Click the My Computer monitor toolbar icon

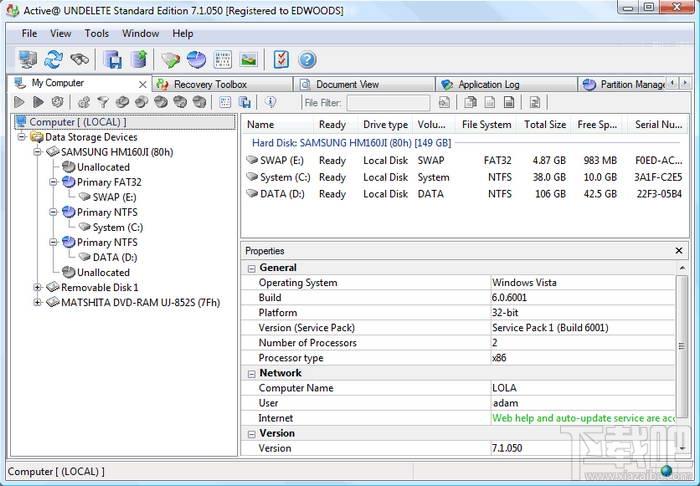point(28,59)
